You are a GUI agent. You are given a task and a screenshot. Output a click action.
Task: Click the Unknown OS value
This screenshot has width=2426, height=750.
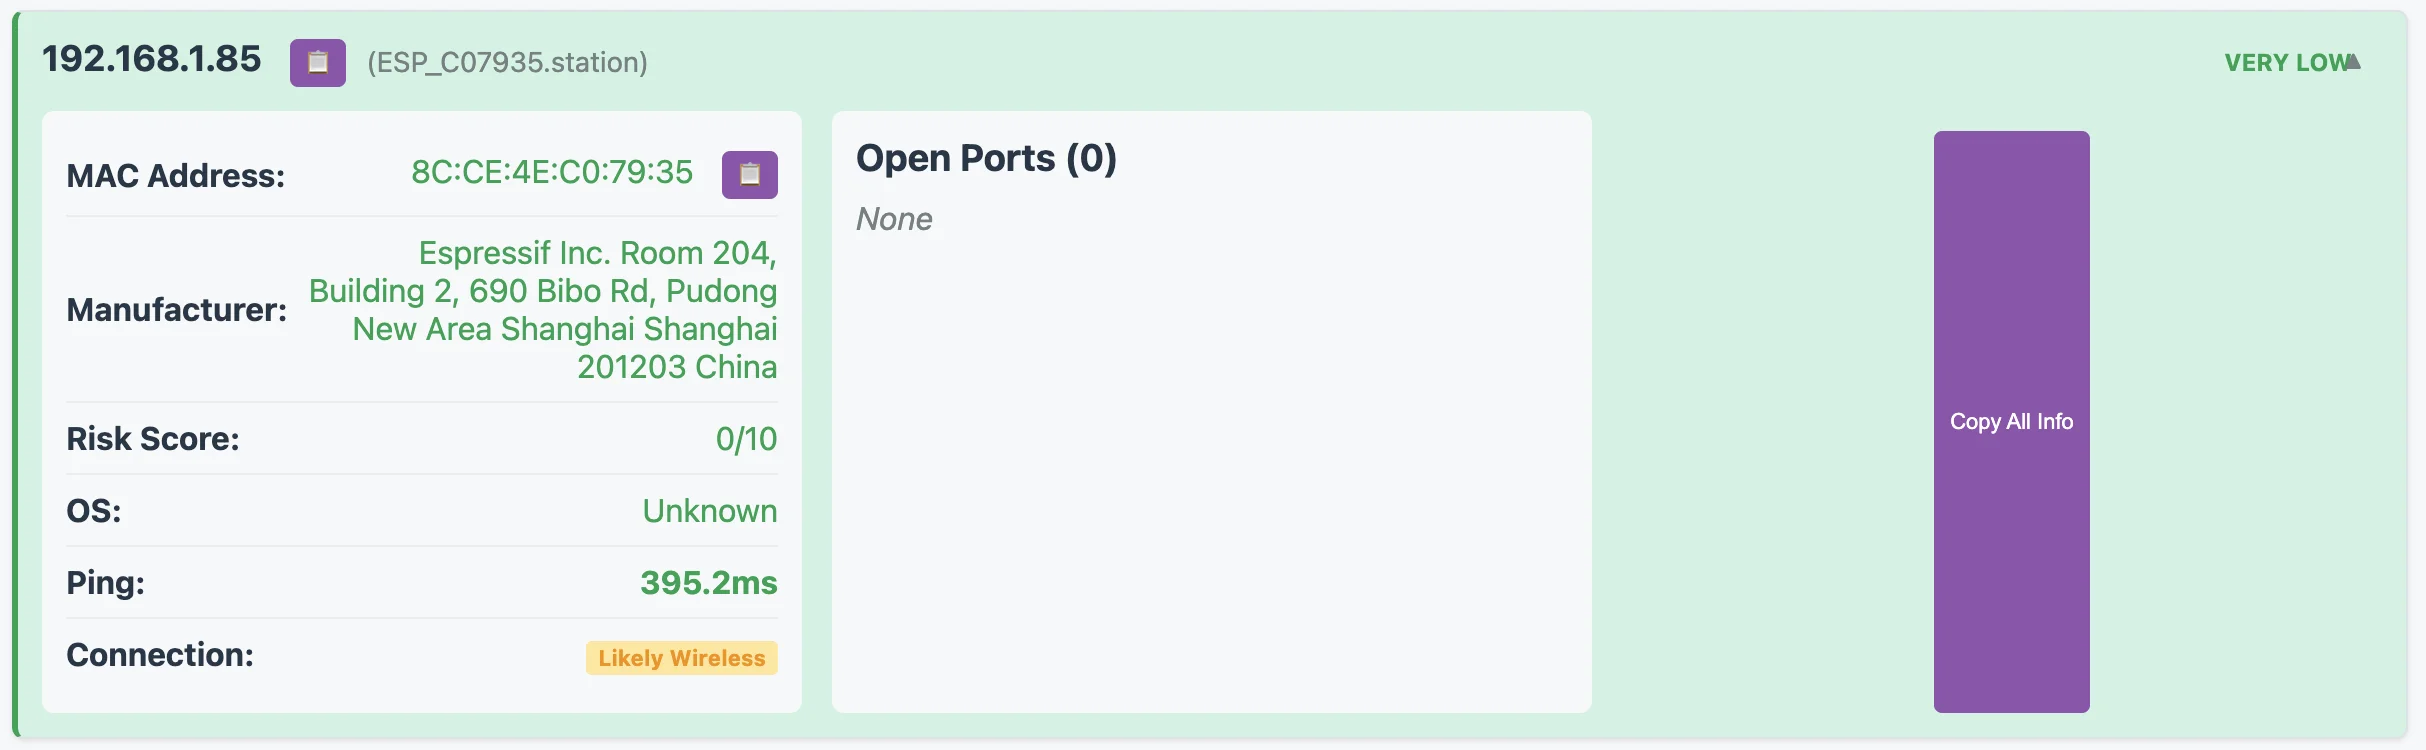click(x=710, y=511)
